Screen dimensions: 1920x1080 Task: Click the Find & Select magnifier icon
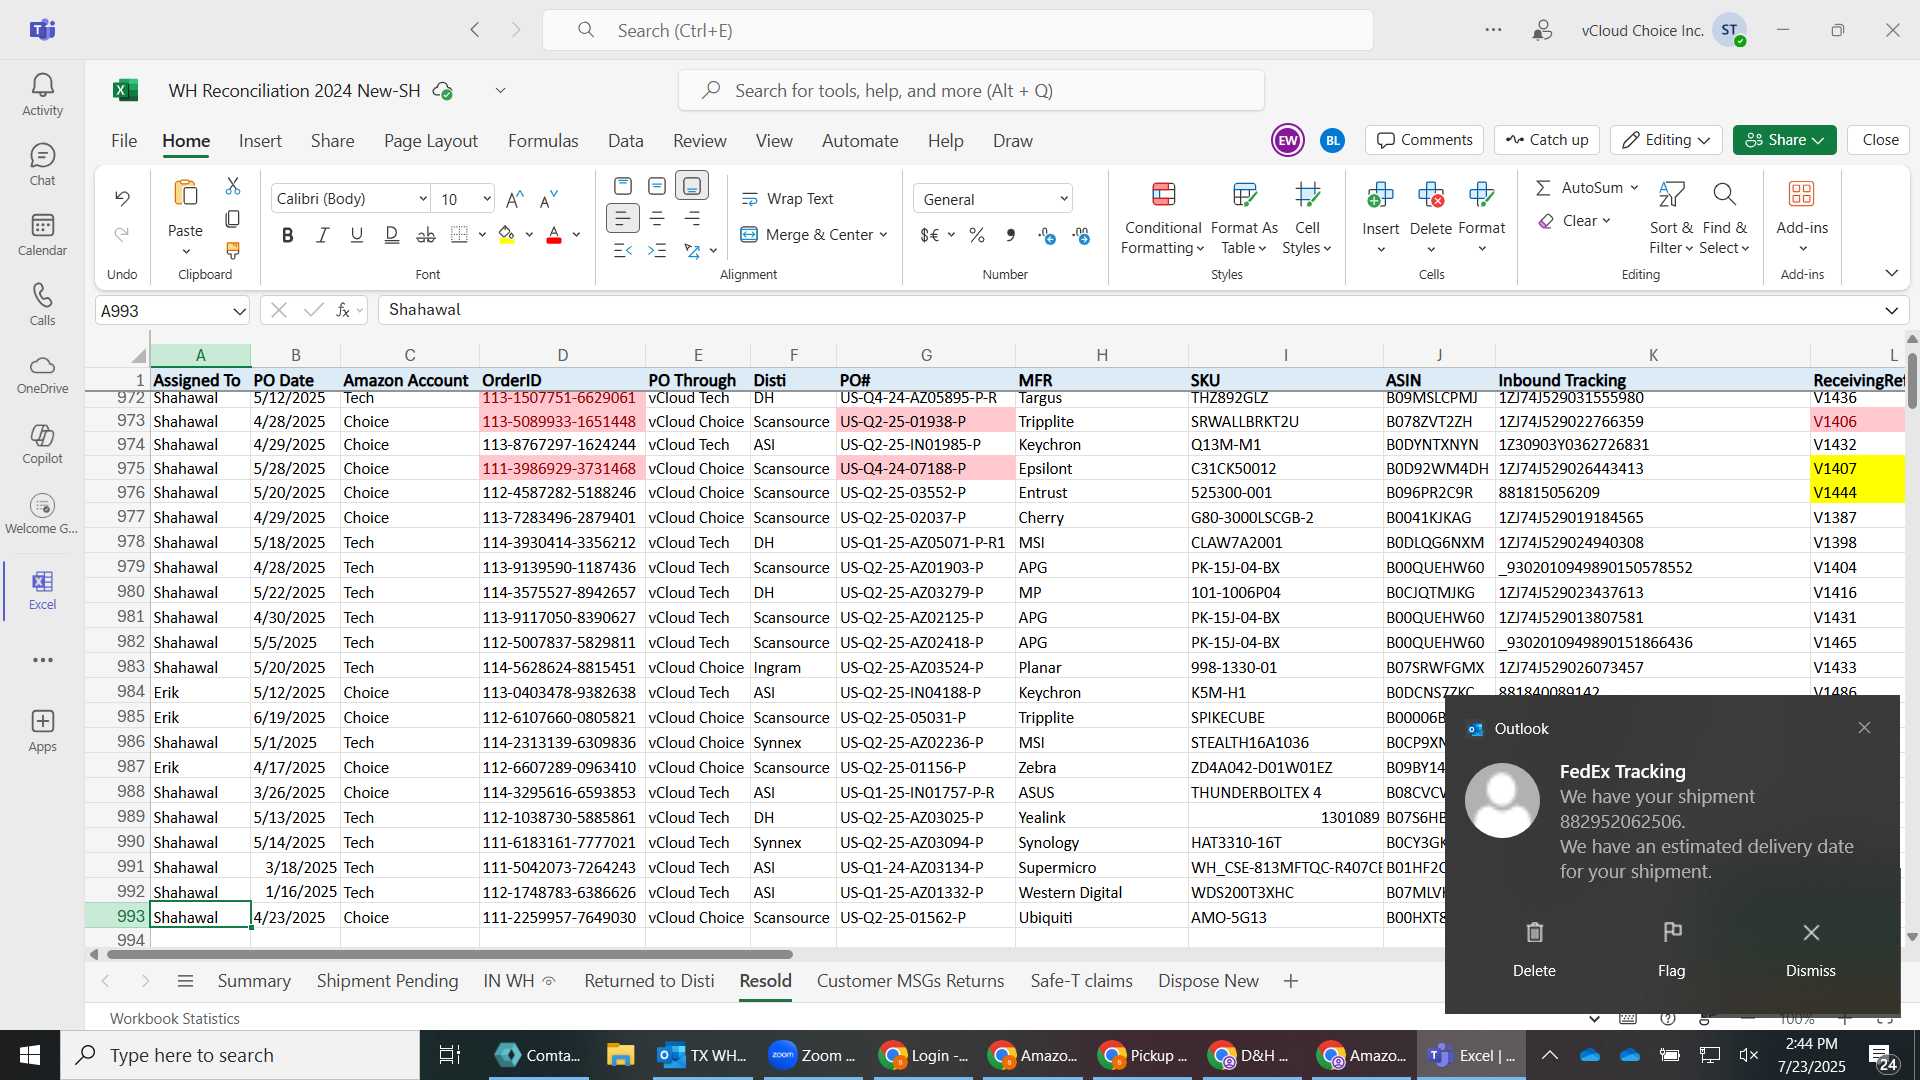pyautogui.click(x=1724, y=194)
